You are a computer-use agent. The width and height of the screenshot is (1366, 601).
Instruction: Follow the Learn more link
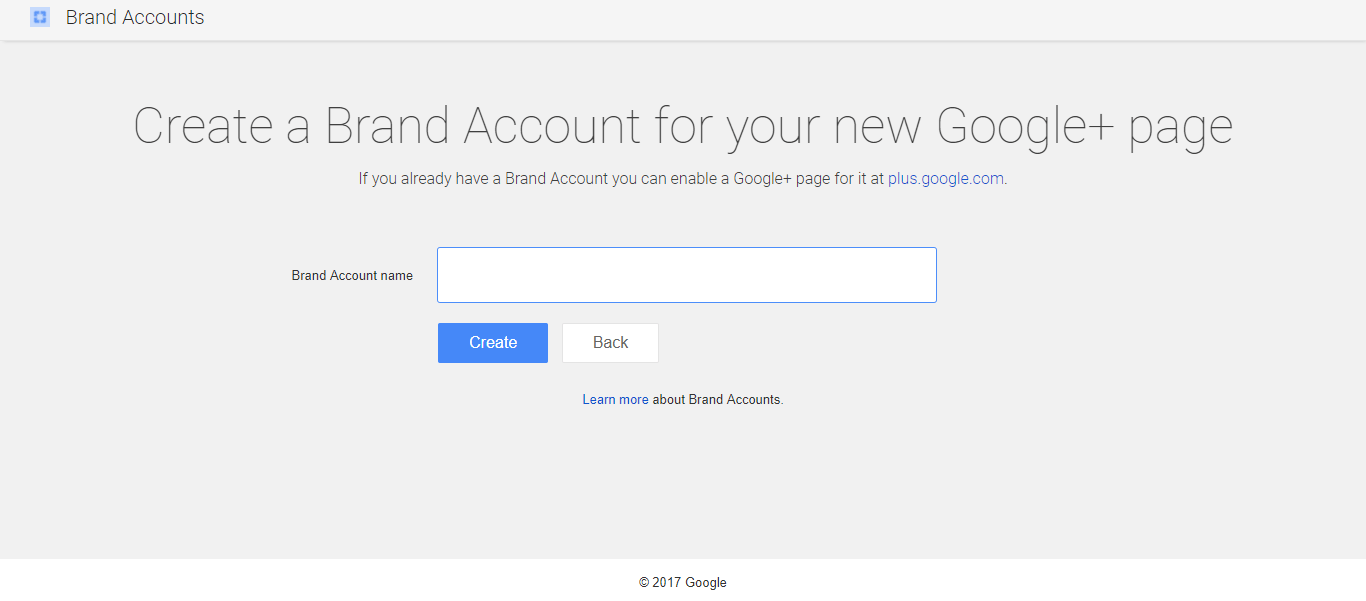pos(616,399)
